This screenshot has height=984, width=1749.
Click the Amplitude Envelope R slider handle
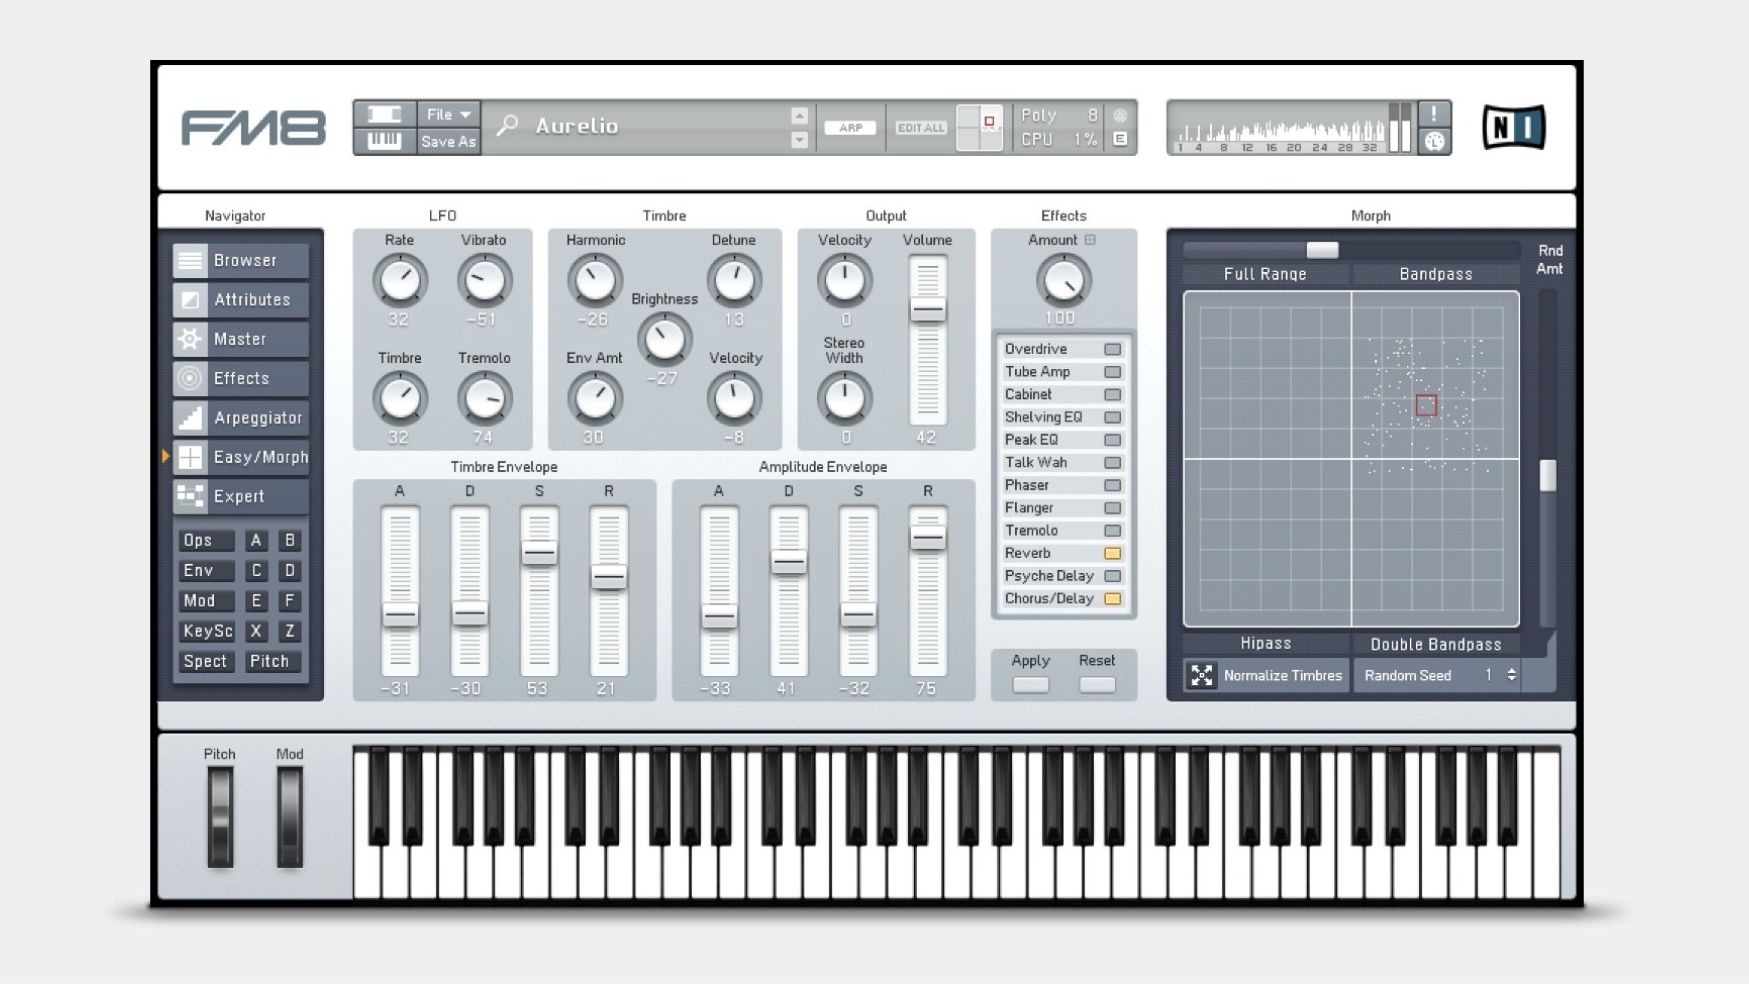pyautogui.click(x=927, y=538)
